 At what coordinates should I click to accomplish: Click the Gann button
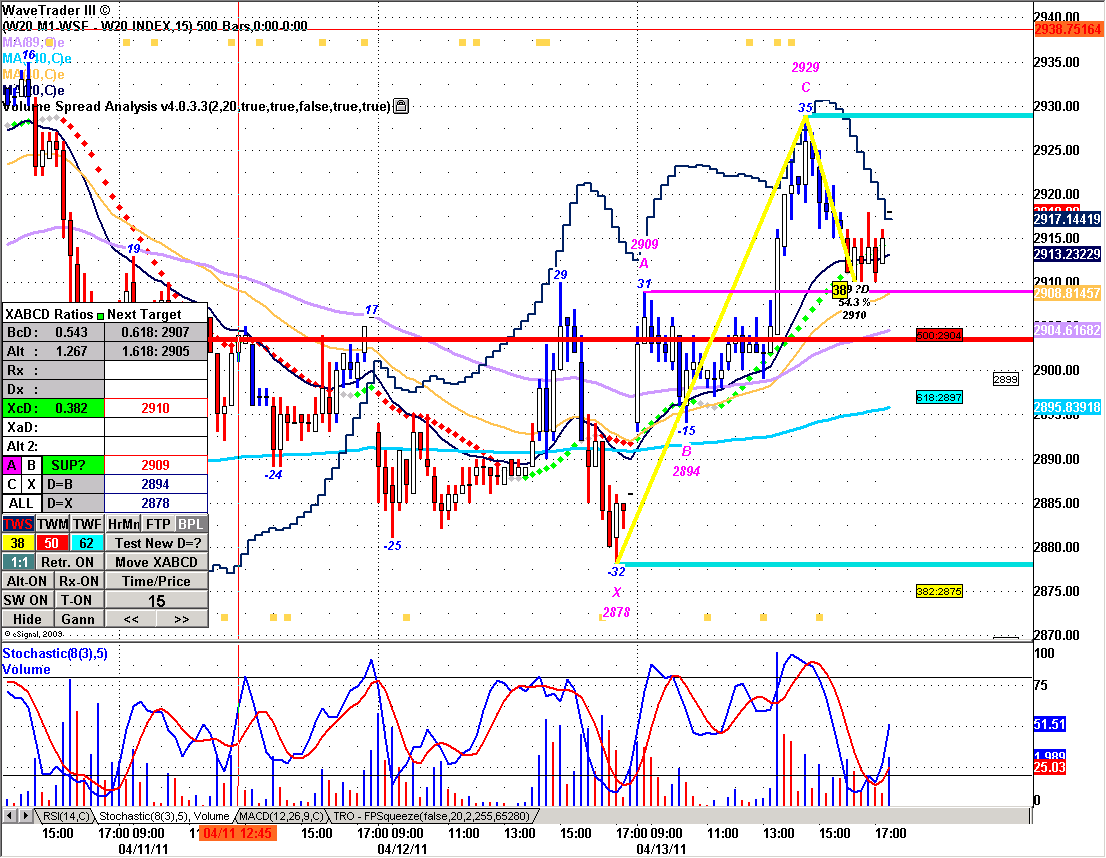coord(78,619)
